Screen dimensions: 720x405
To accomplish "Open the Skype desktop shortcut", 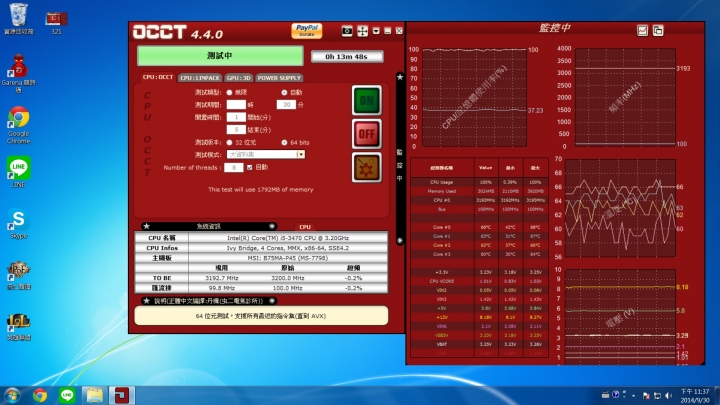I will coord(18,224).
